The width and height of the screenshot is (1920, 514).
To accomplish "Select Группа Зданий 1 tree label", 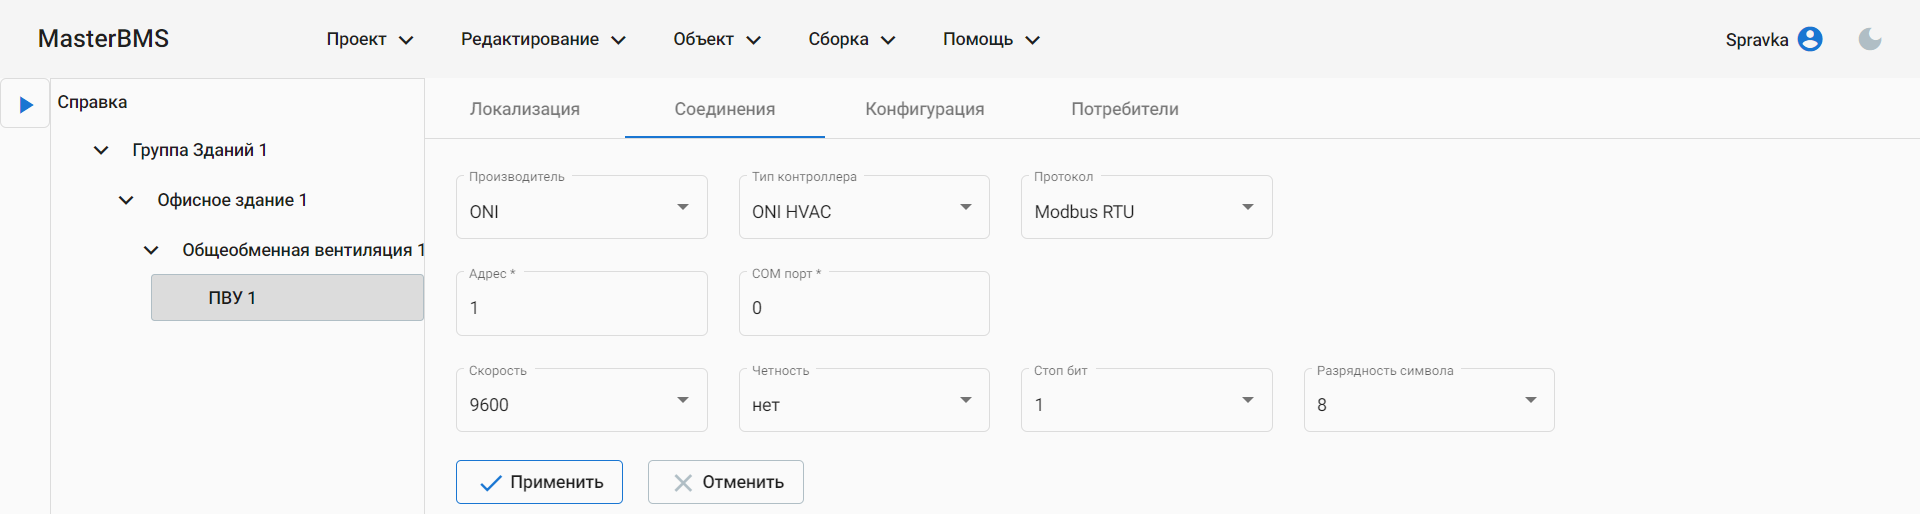I will [x=200, y=150].
